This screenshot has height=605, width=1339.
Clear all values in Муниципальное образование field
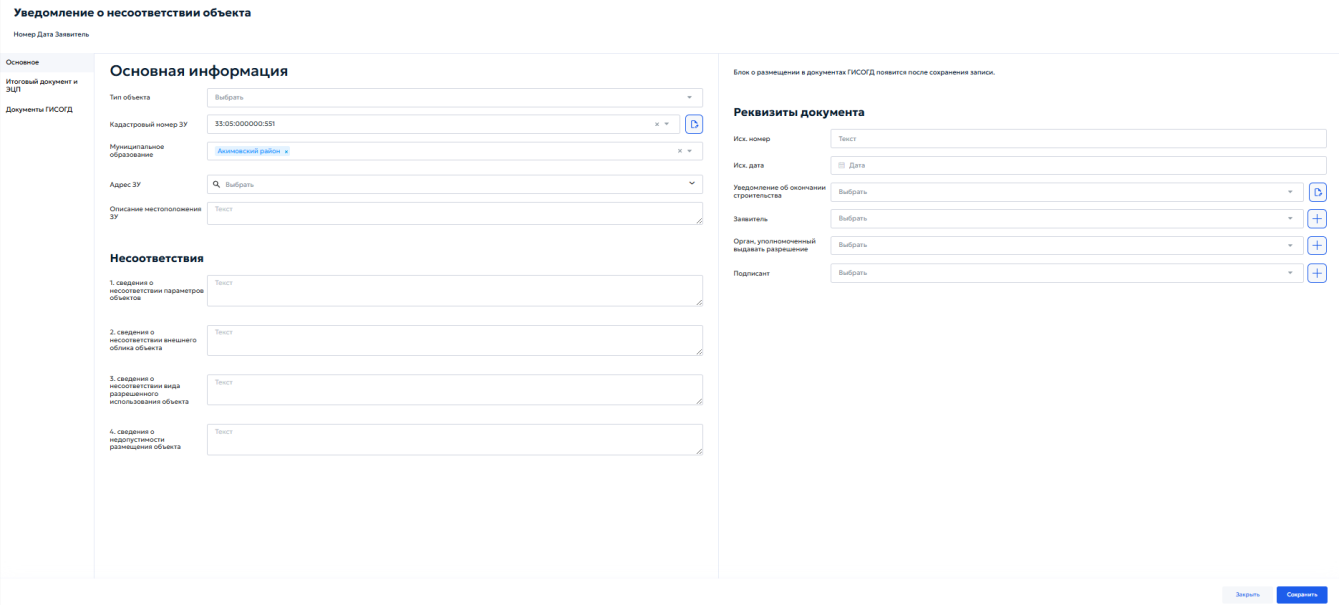pos(680,151)
